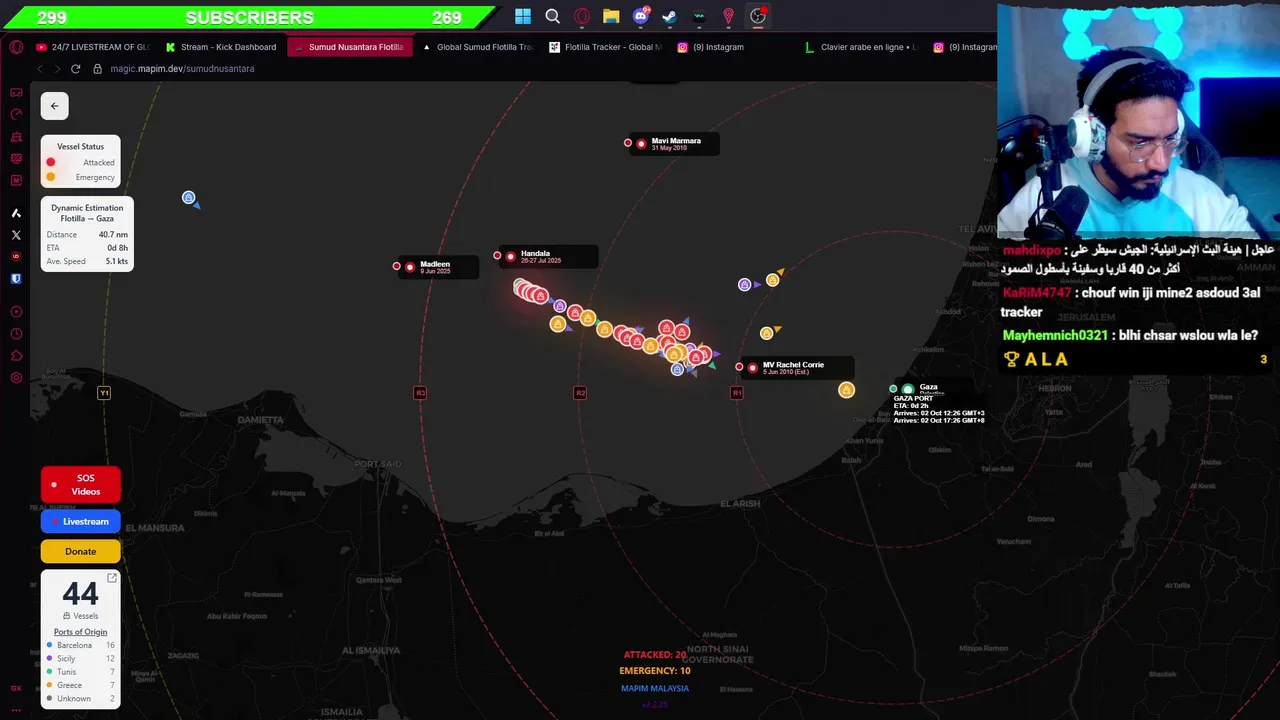Launch Steam from the taskbar

pyautogui.click(x=669, y=16)
